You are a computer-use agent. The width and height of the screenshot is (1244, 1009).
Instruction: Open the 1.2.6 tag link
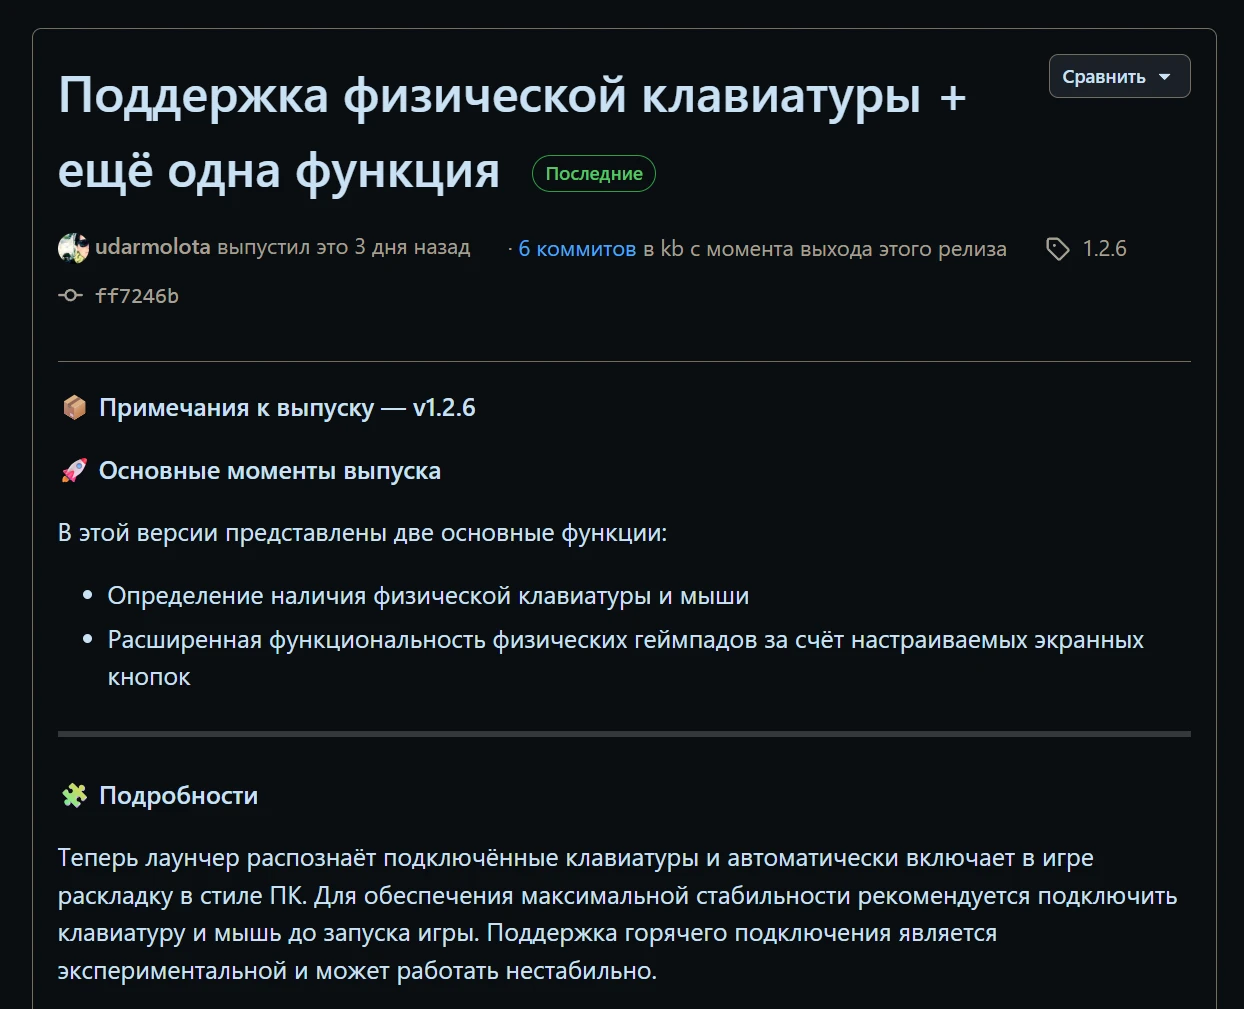[1104, 249]
